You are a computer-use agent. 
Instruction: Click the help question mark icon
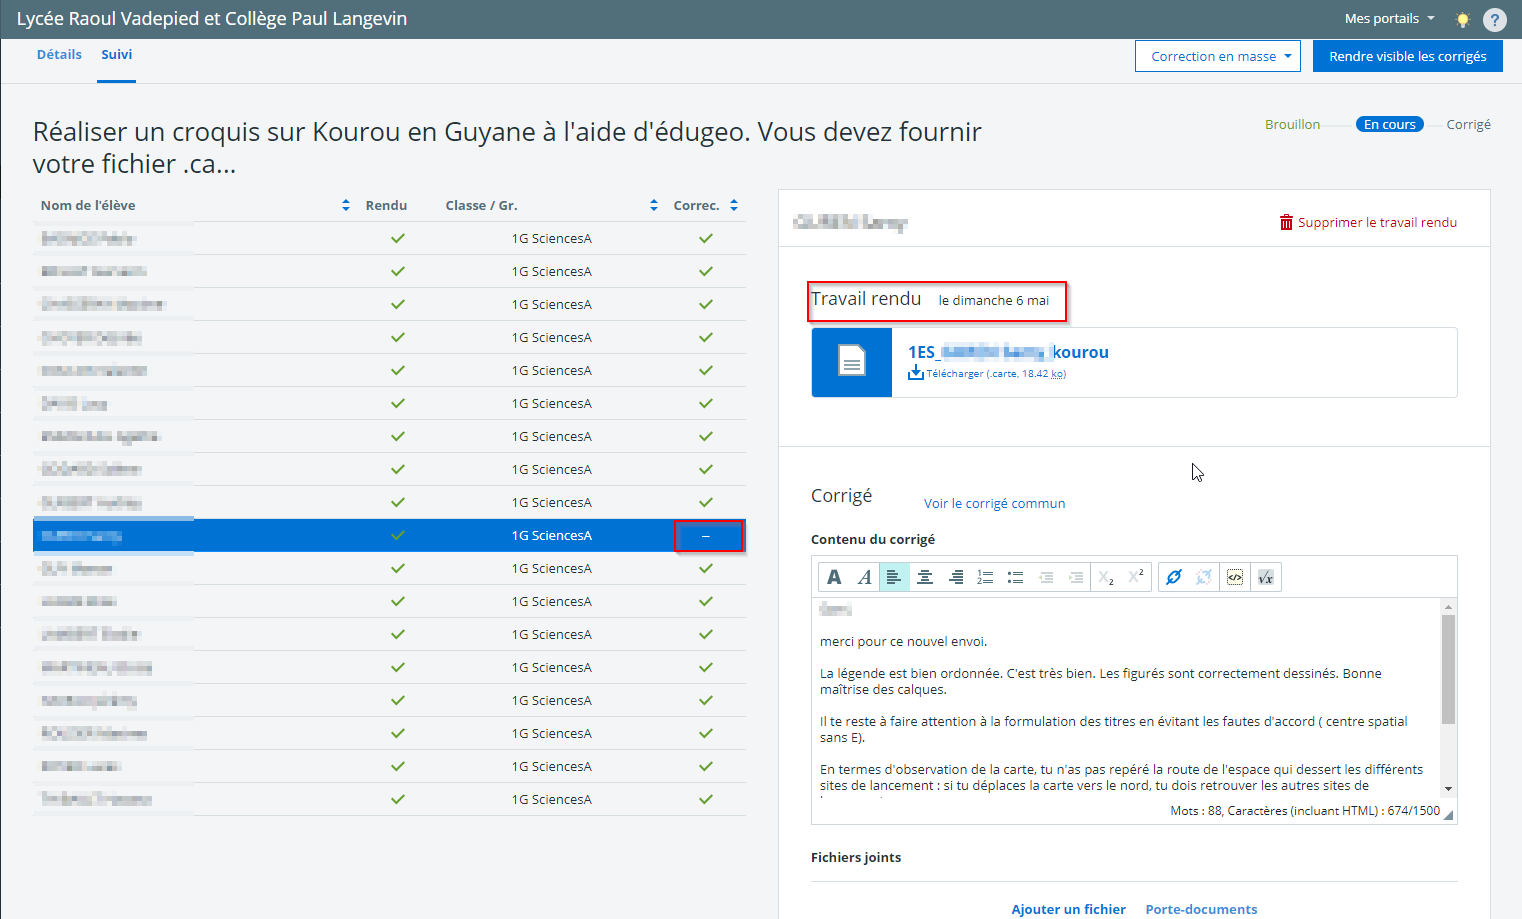coord(1494,19)
